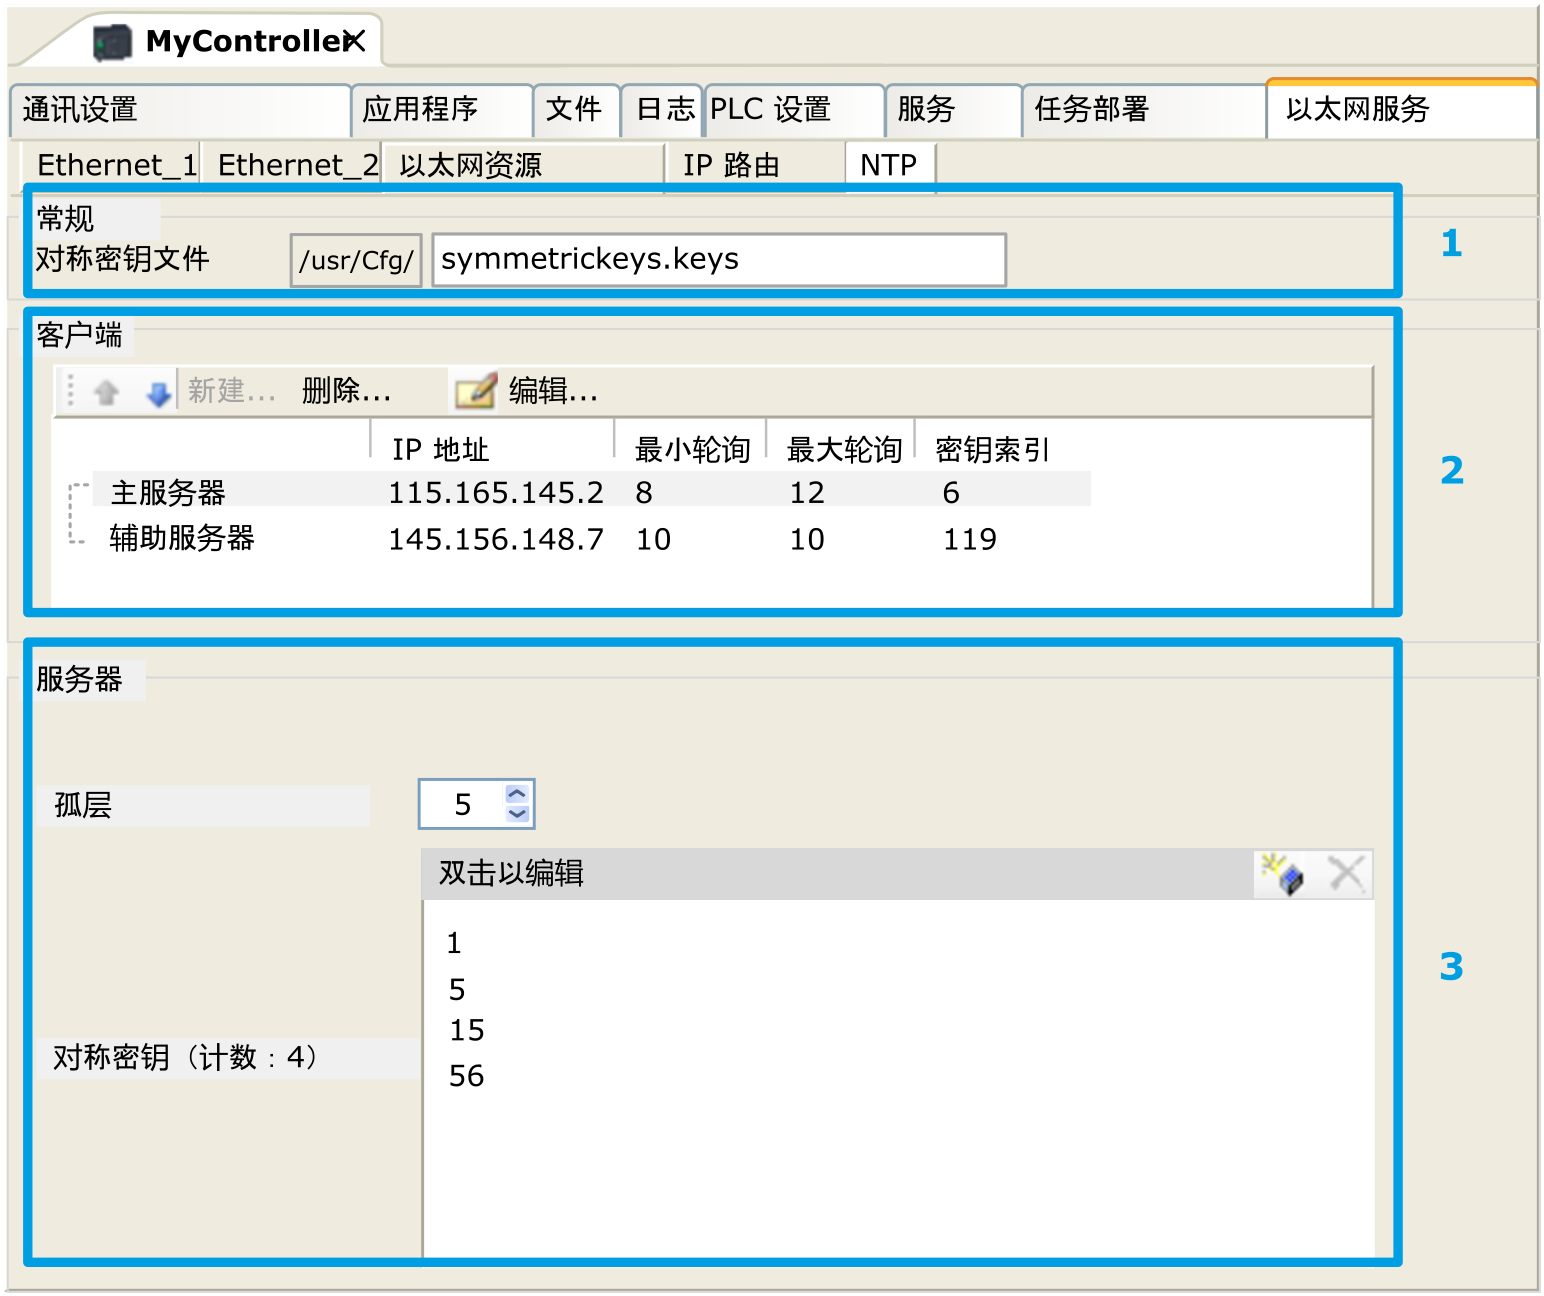Open the 通讯设置 tab
This screenshot has width=1544, height=1296.
coord(80,110)
